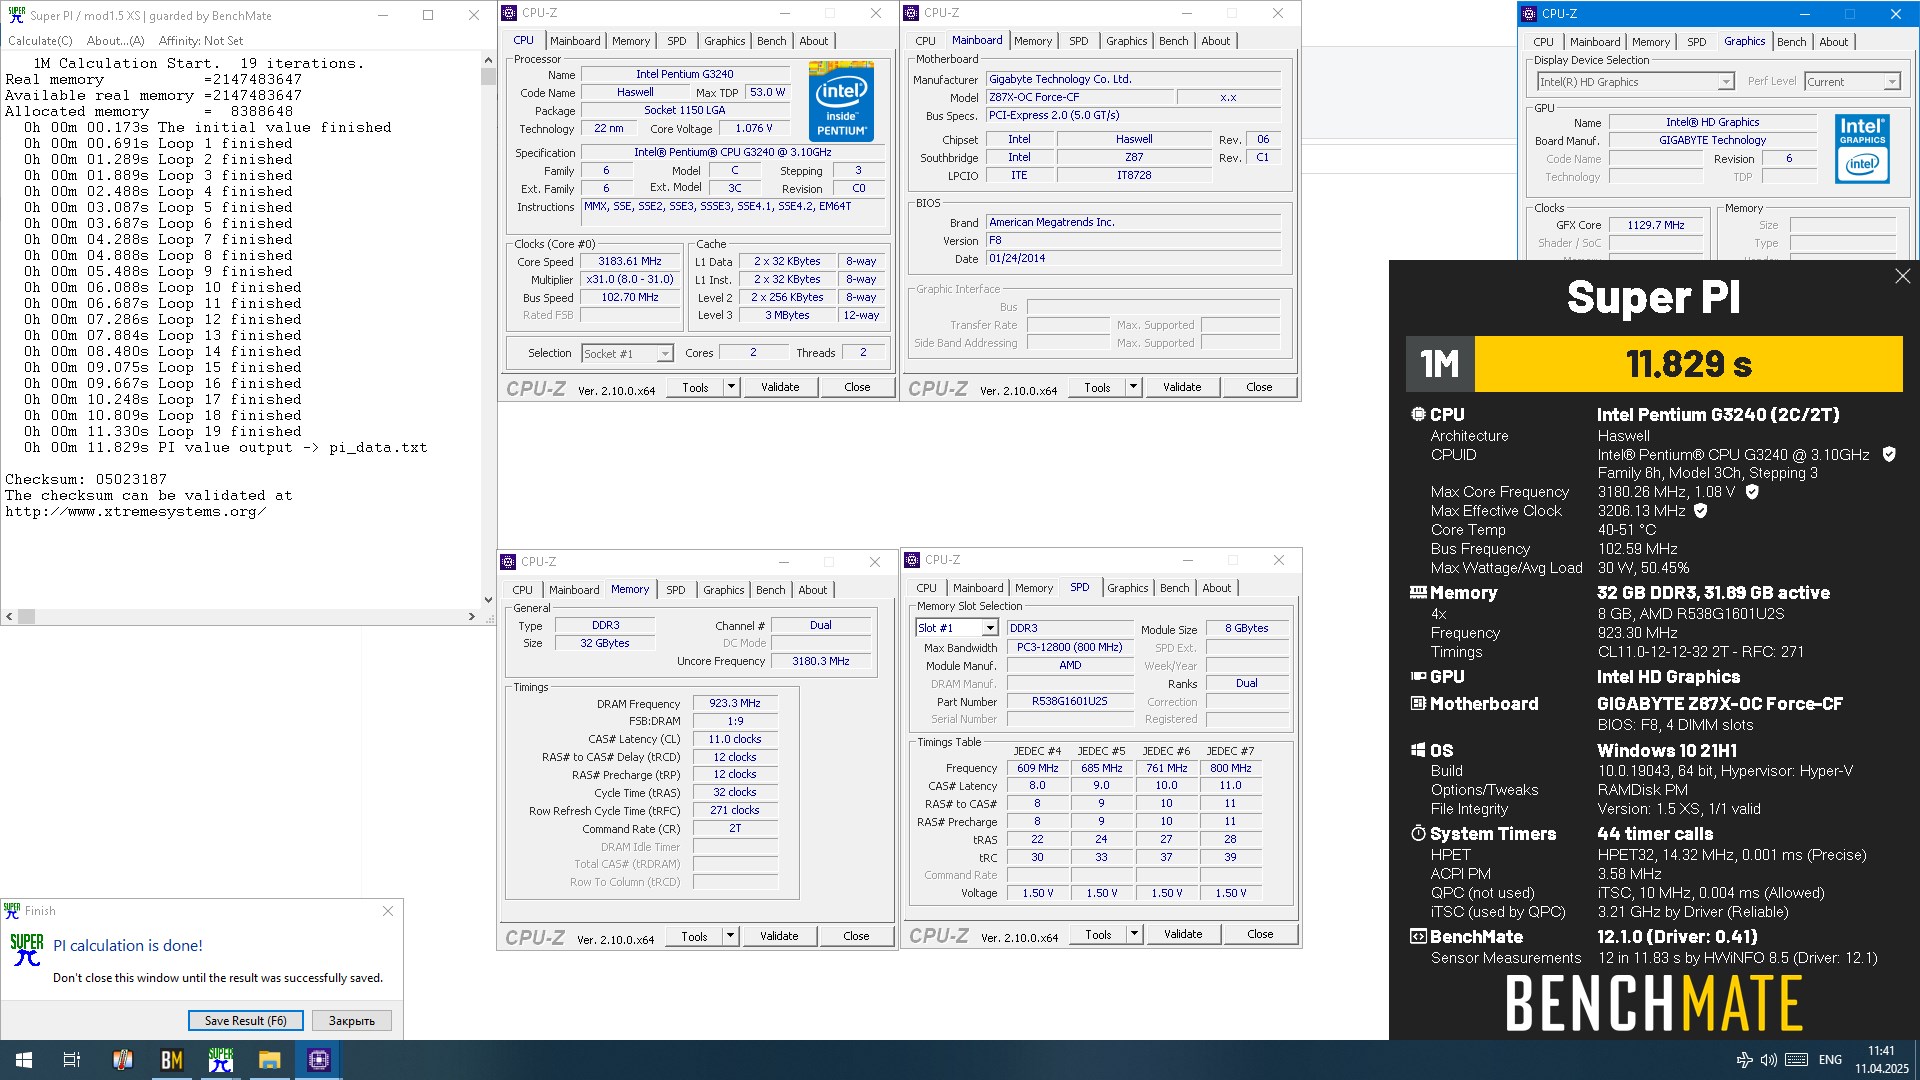The image size is (1920, 1080).
Task: Click the 11.829 s result time
Action: (1689, 364)
